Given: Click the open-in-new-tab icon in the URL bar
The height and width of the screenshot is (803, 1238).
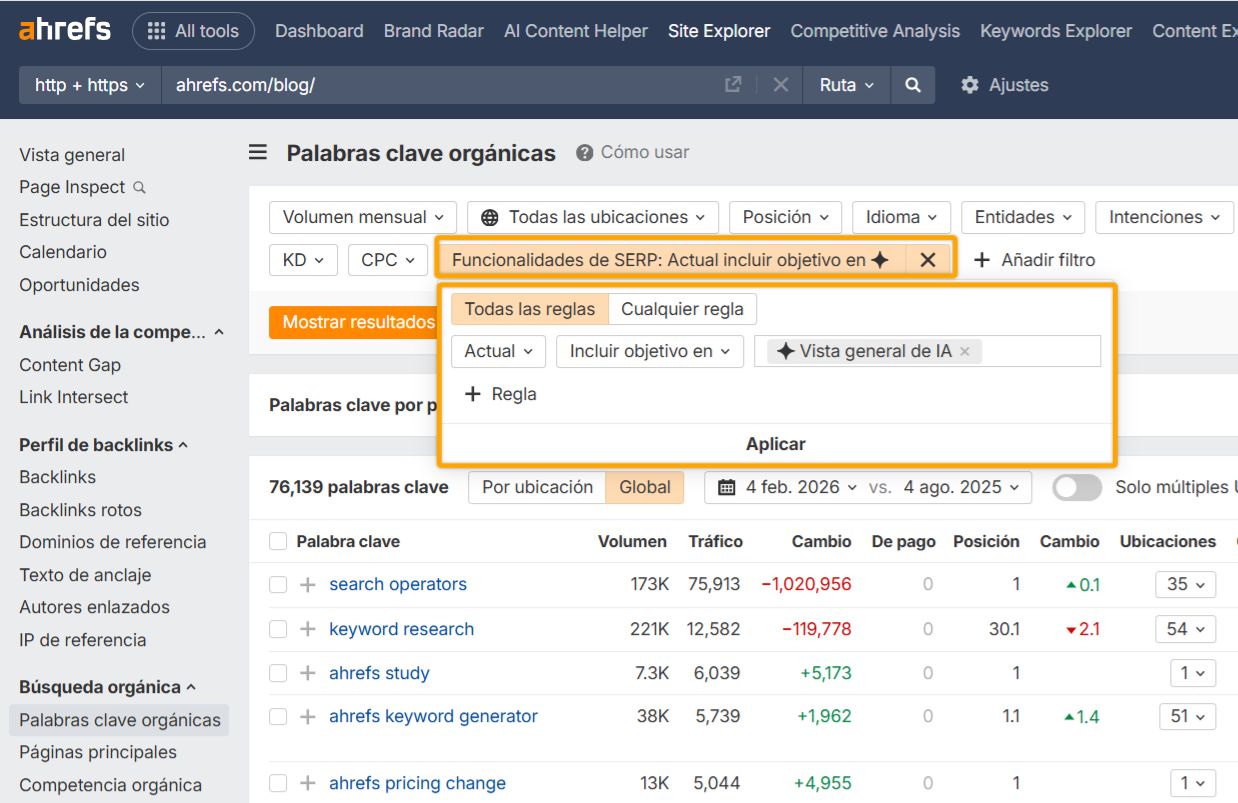Looking at the screenshot, I should pyautogui.click(x=733, y=85).
